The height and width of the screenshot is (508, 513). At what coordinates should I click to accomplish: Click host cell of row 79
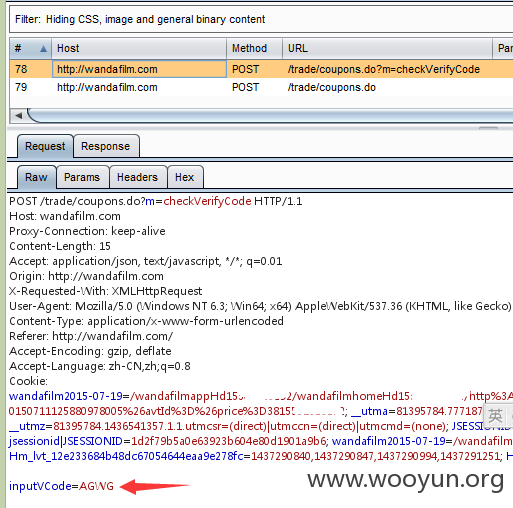(139, 87)
